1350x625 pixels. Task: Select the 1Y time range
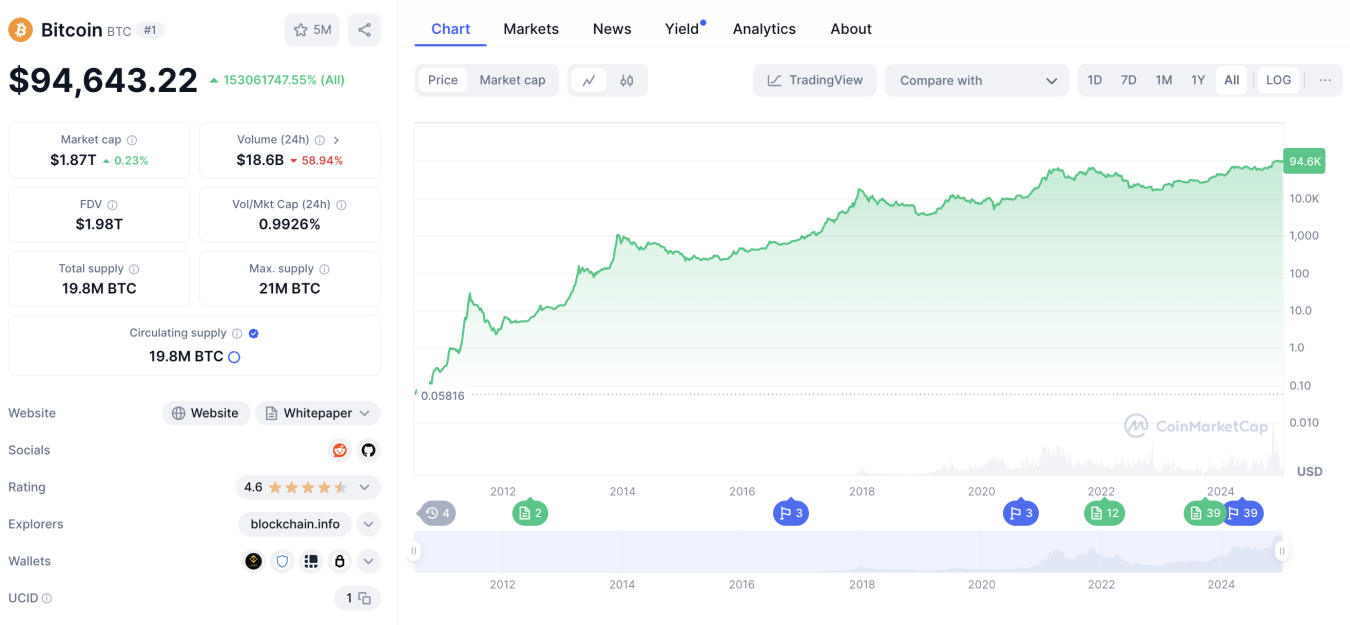point(1197,80)
